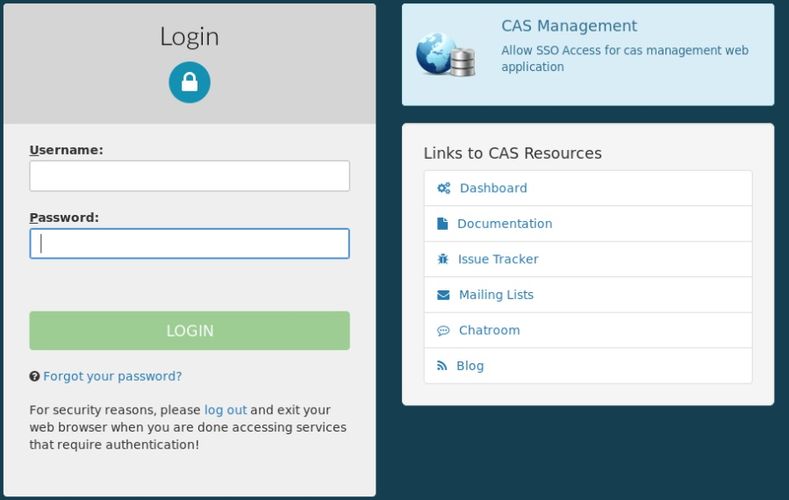Open the Dashboard resource link

[493, 188]
